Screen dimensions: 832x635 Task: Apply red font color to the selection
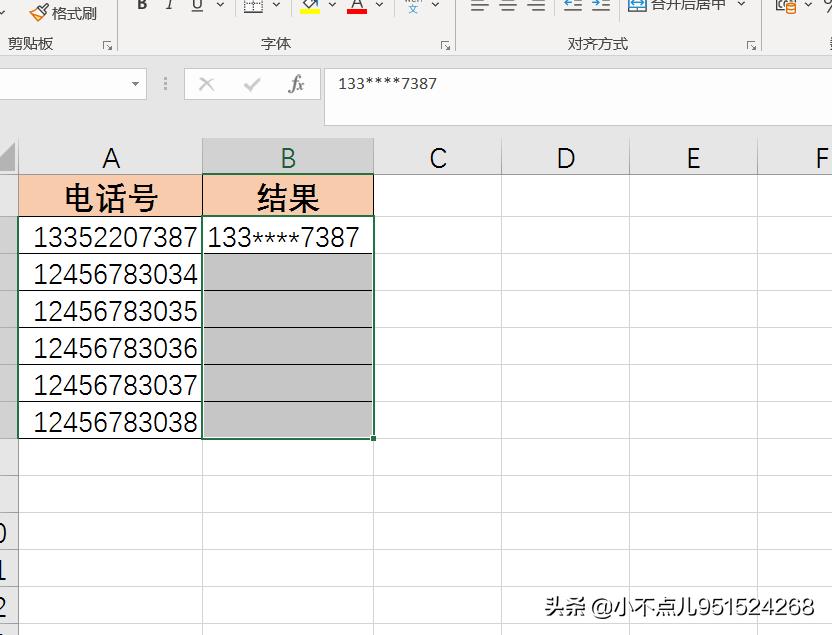pyautogui.click(x=356, y=10)
